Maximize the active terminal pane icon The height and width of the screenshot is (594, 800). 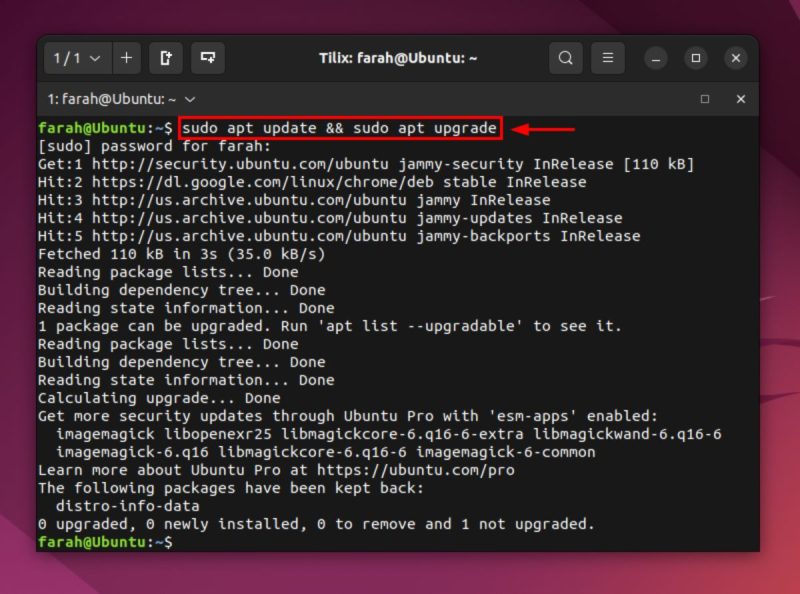tap(706, 100)
